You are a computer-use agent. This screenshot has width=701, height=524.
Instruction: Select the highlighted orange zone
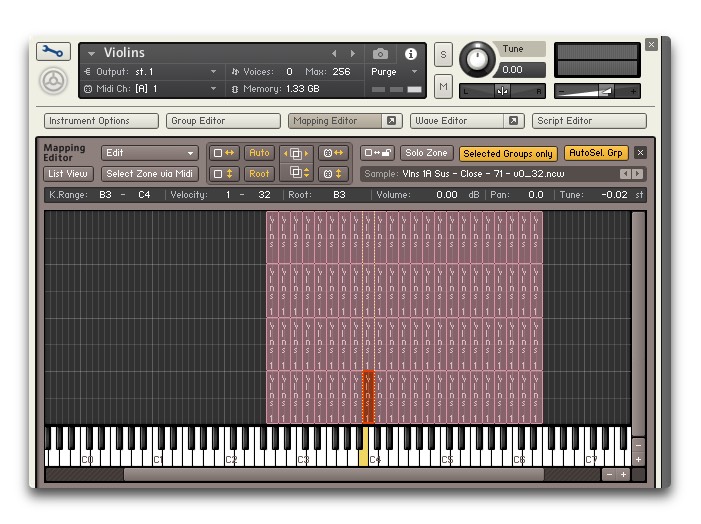pos(368,397)
